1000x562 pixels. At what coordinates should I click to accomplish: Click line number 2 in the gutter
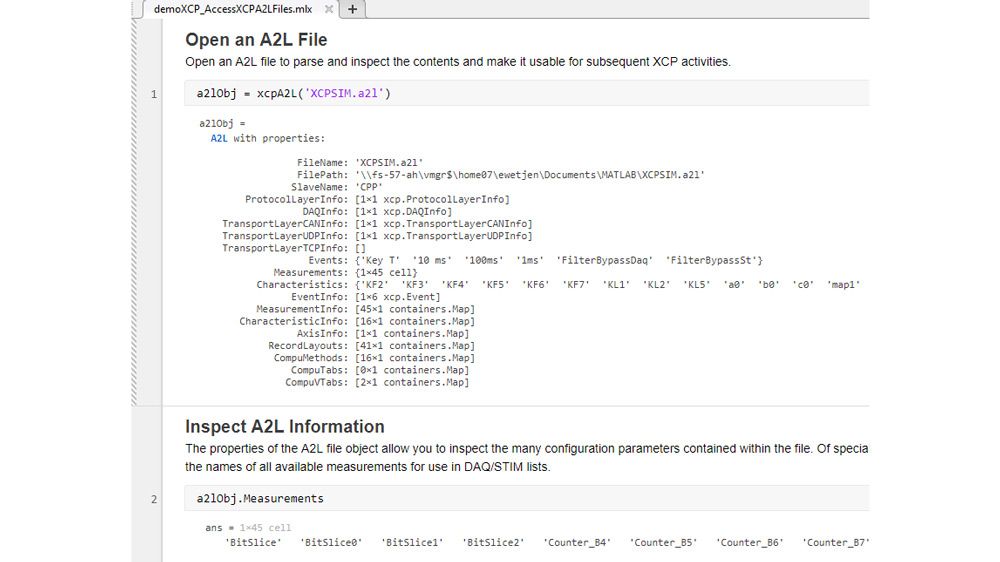click(x=153, y=498)
